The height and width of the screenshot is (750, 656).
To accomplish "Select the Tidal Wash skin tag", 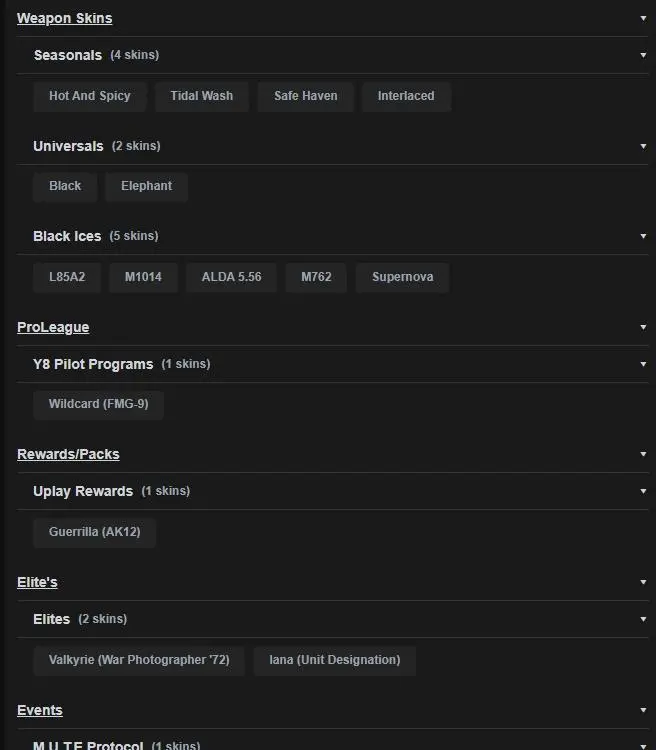I will (x=201, y=96).
